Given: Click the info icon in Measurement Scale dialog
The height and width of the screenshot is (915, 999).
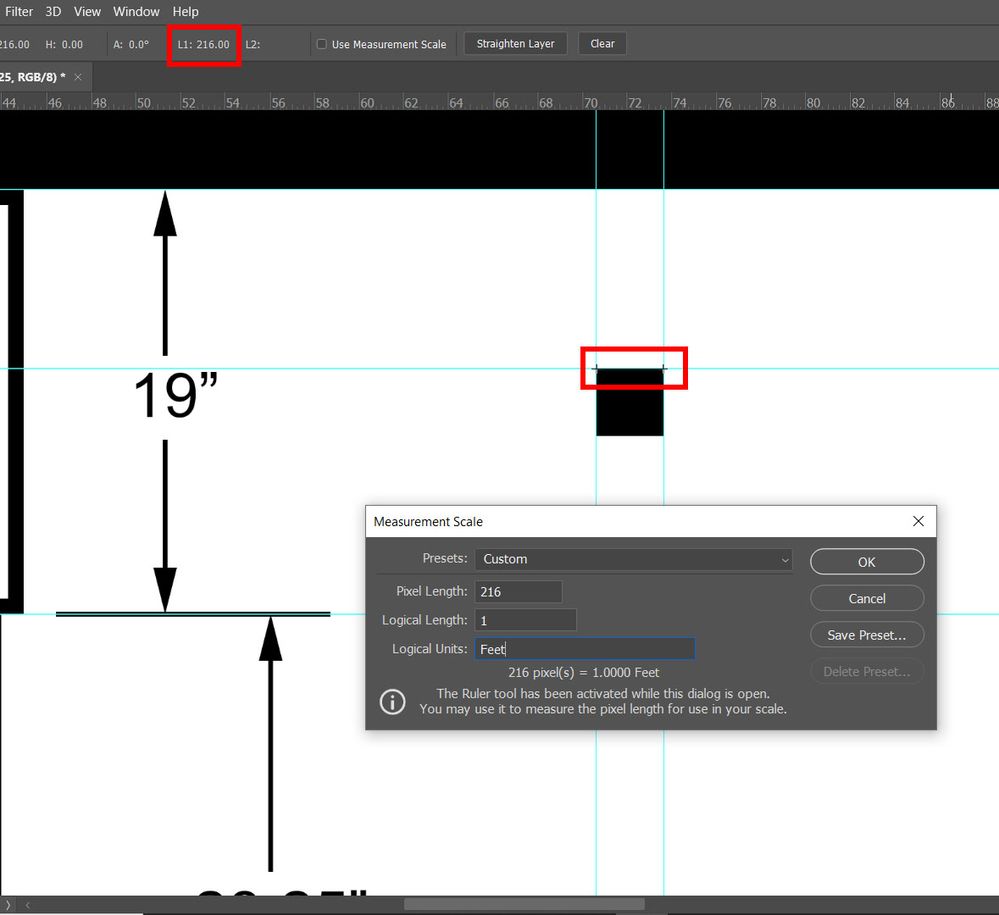Looking at the screenshot, I should click(x=392, y=701).
